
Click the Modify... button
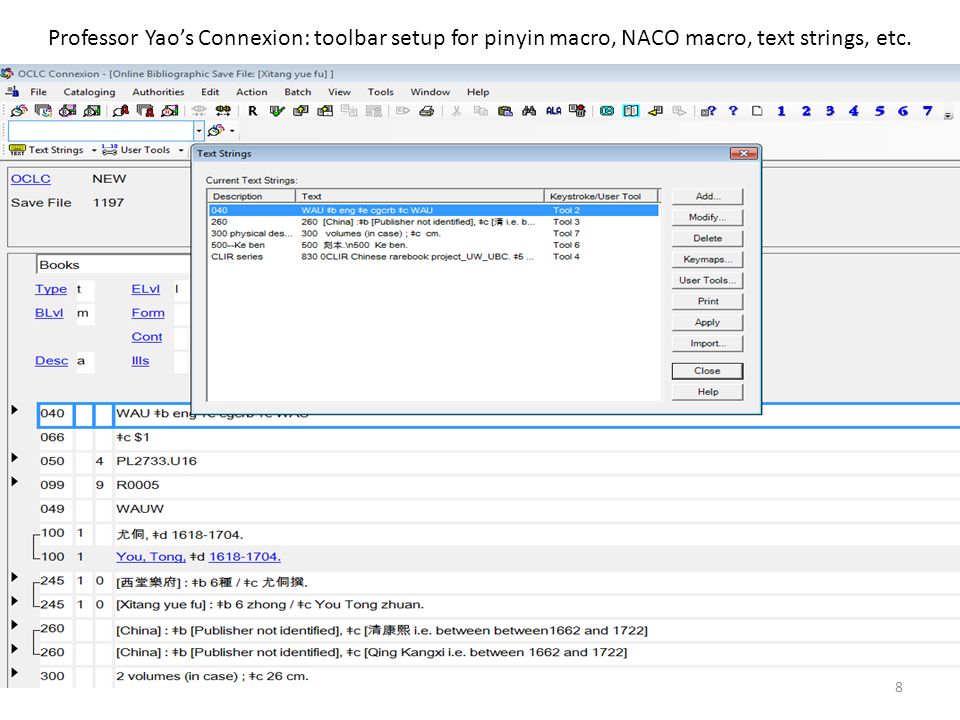pos(707,217)
